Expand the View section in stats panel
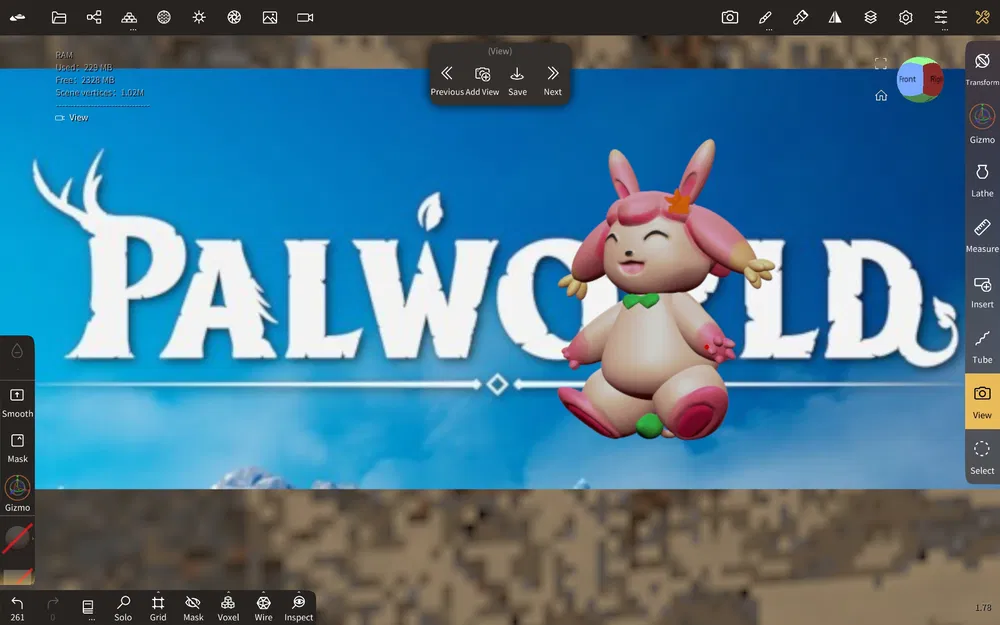Viewport: 1000px width, 625px height. (x=72, y=117)
